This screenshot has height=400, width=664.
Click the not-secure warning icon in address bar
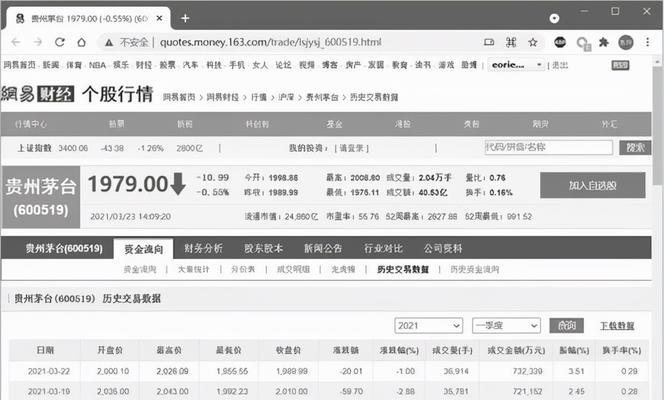[x=109, y=42]
